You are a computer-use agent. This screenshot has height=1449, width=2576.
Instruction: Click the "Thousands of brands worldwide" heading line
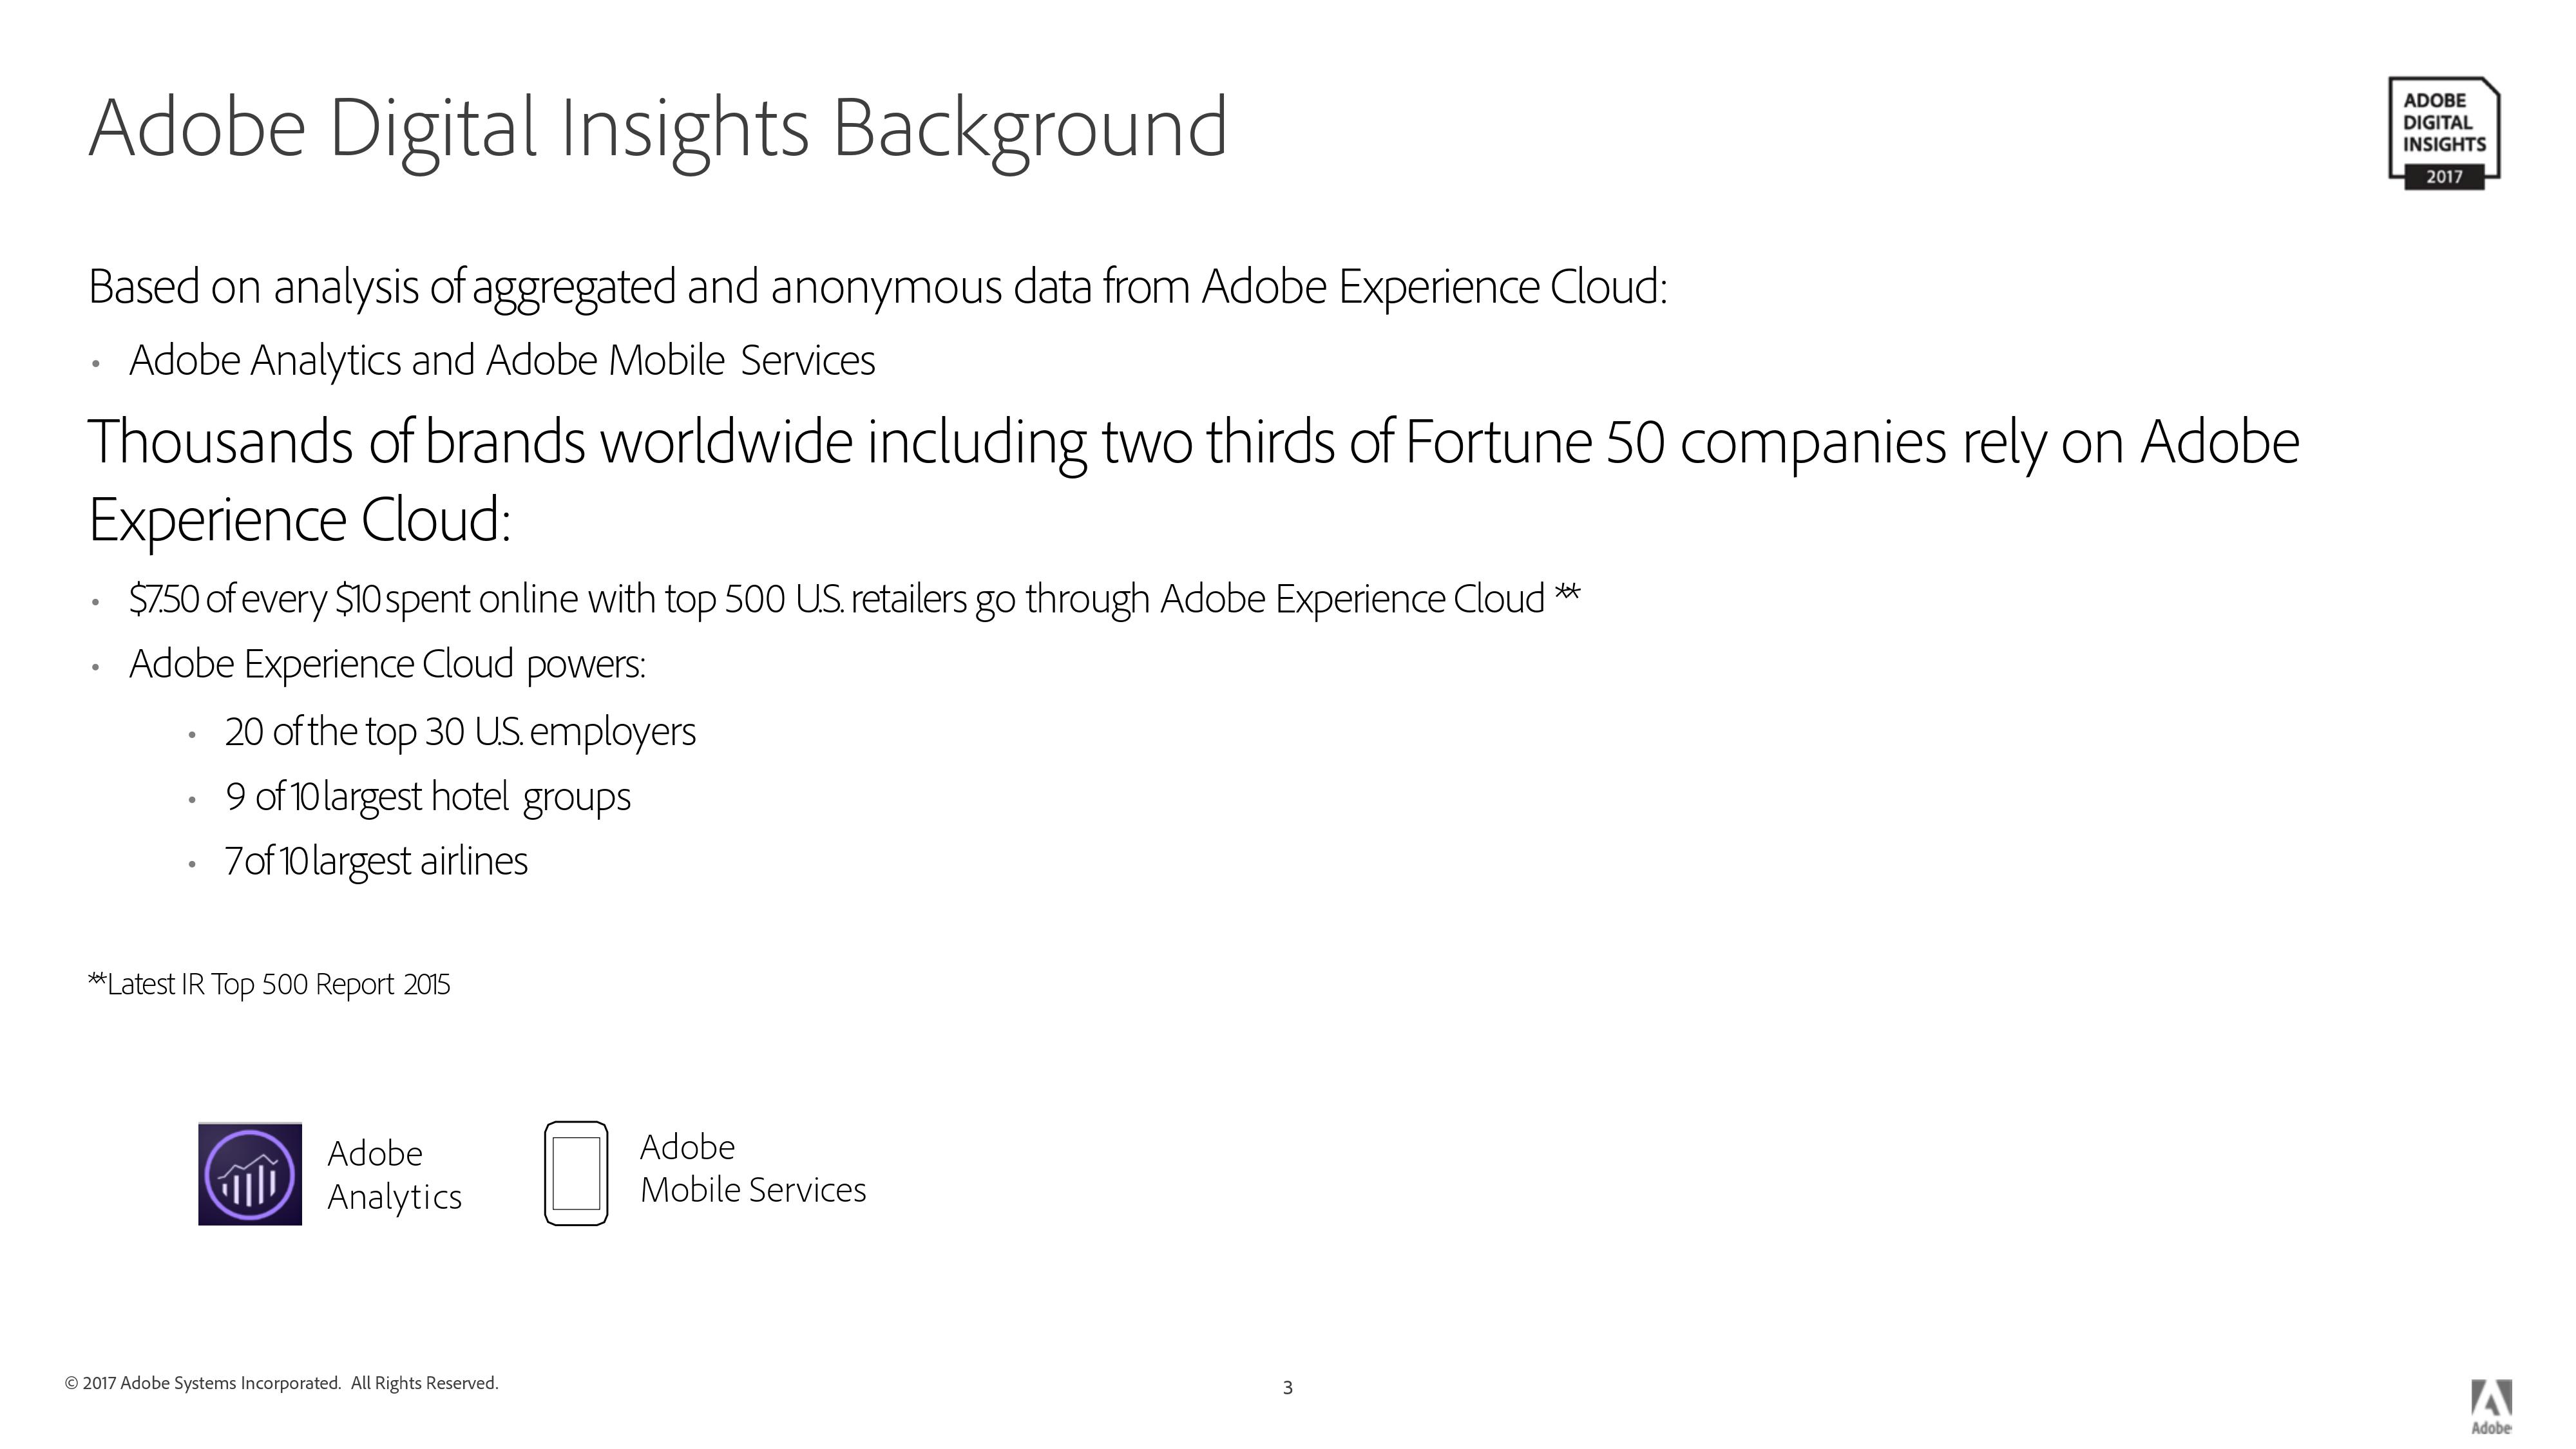point(1193,442)
